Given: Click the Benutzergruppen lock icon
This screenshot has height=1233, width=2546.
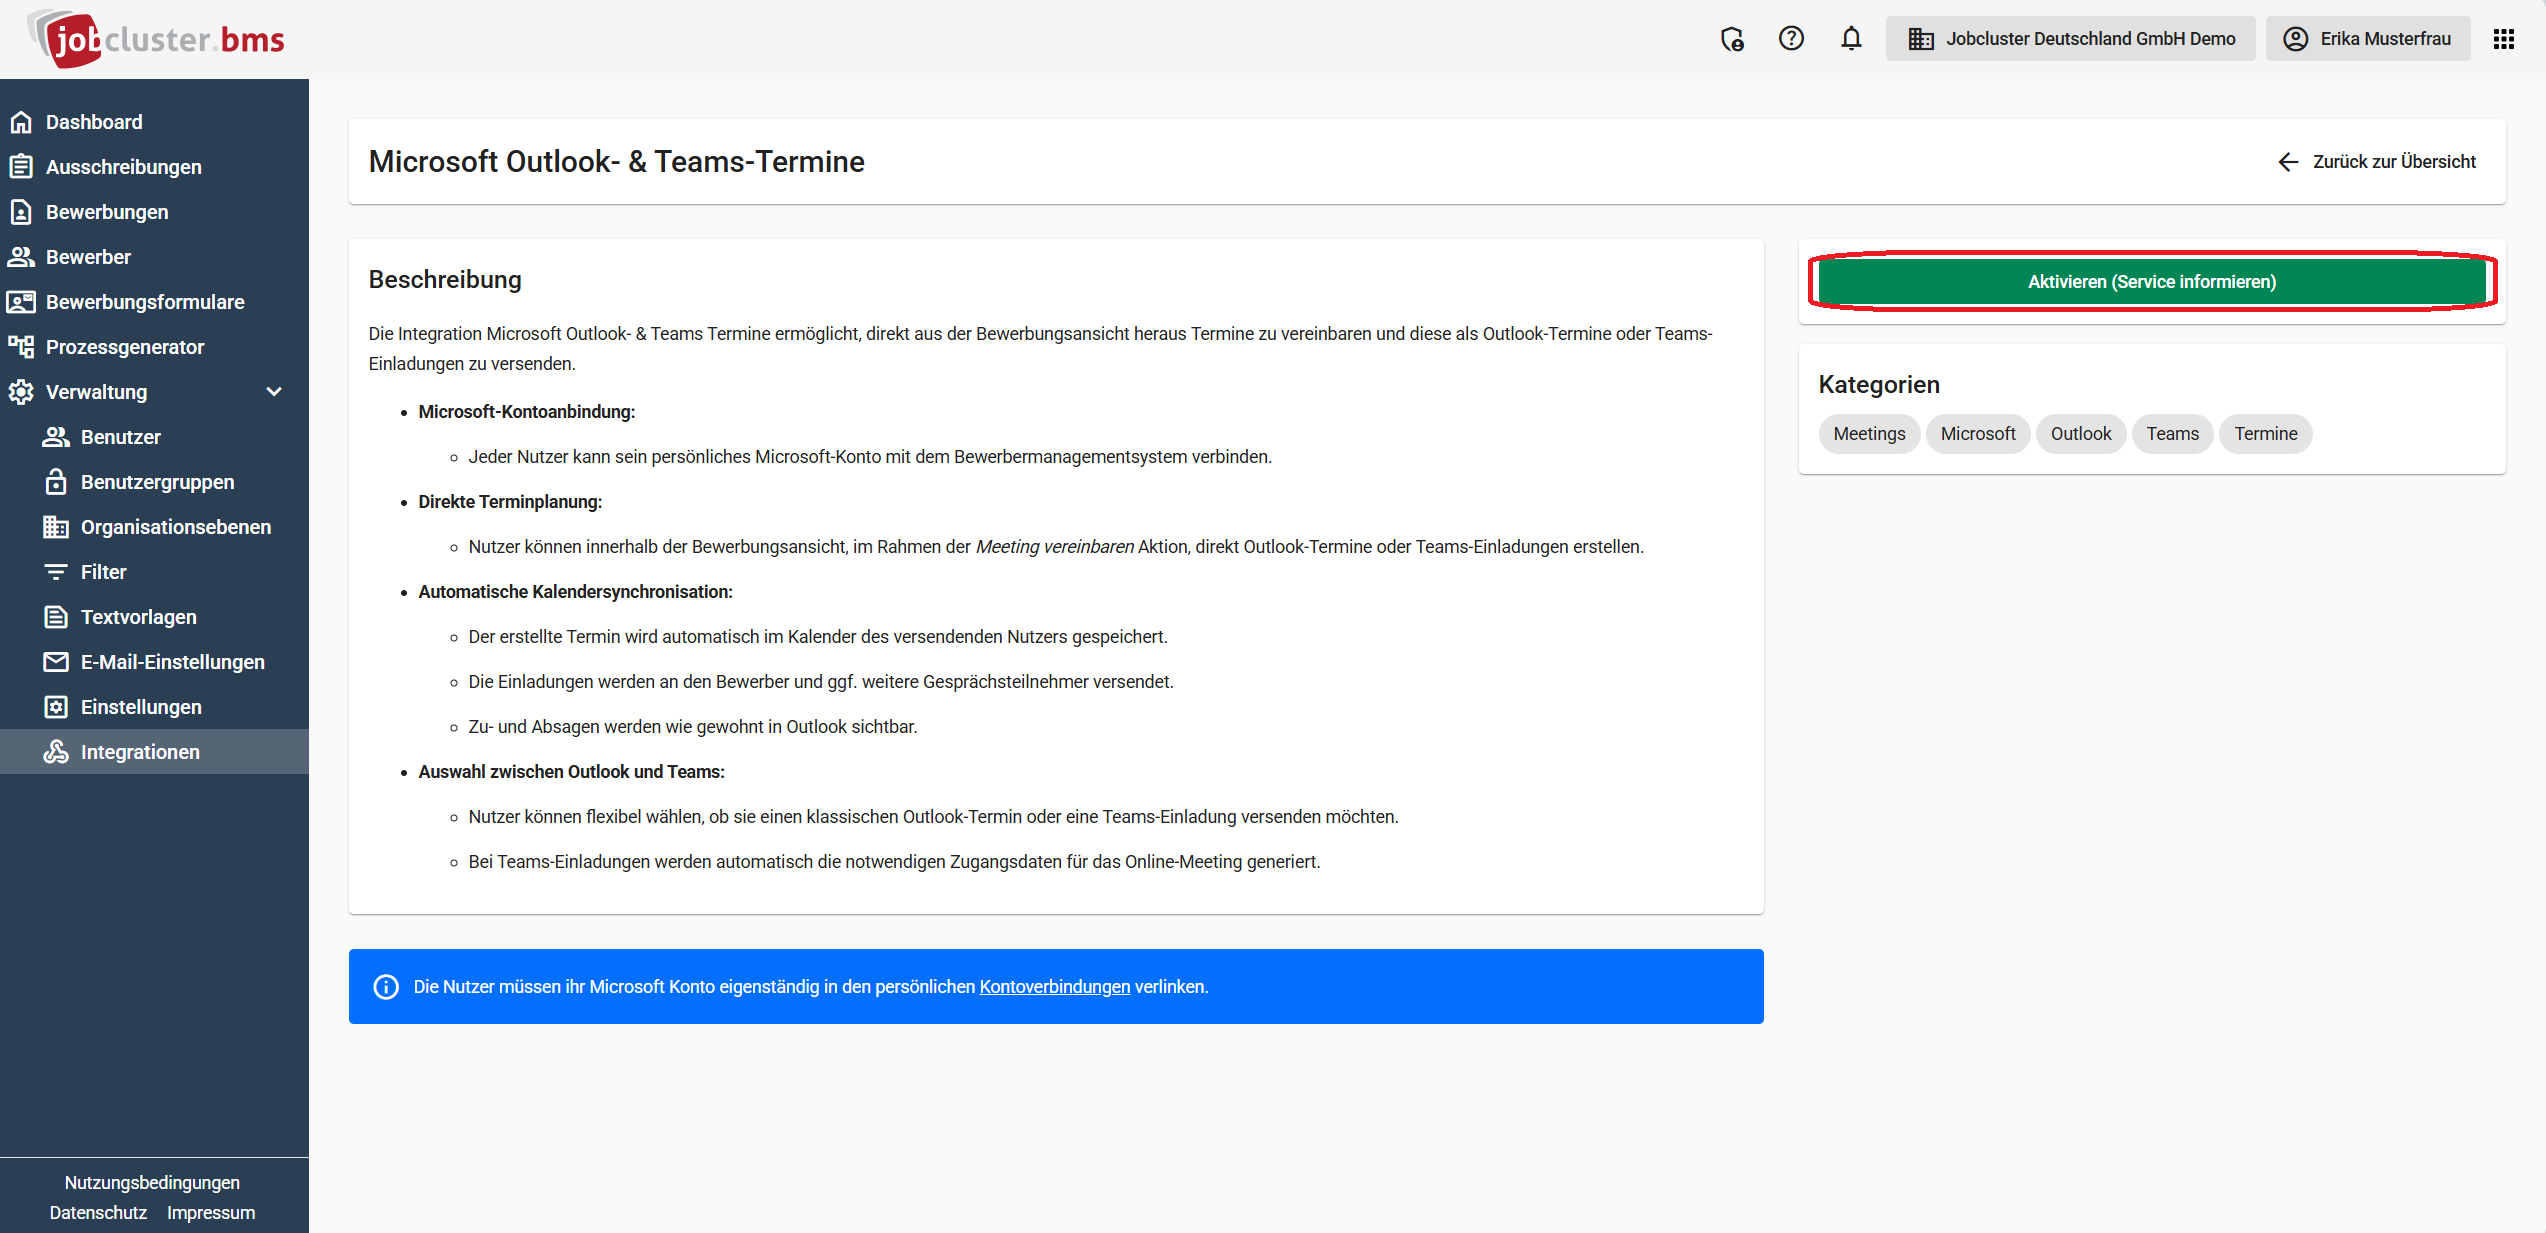Looking at the screenshot, I should tap(56, 482).
